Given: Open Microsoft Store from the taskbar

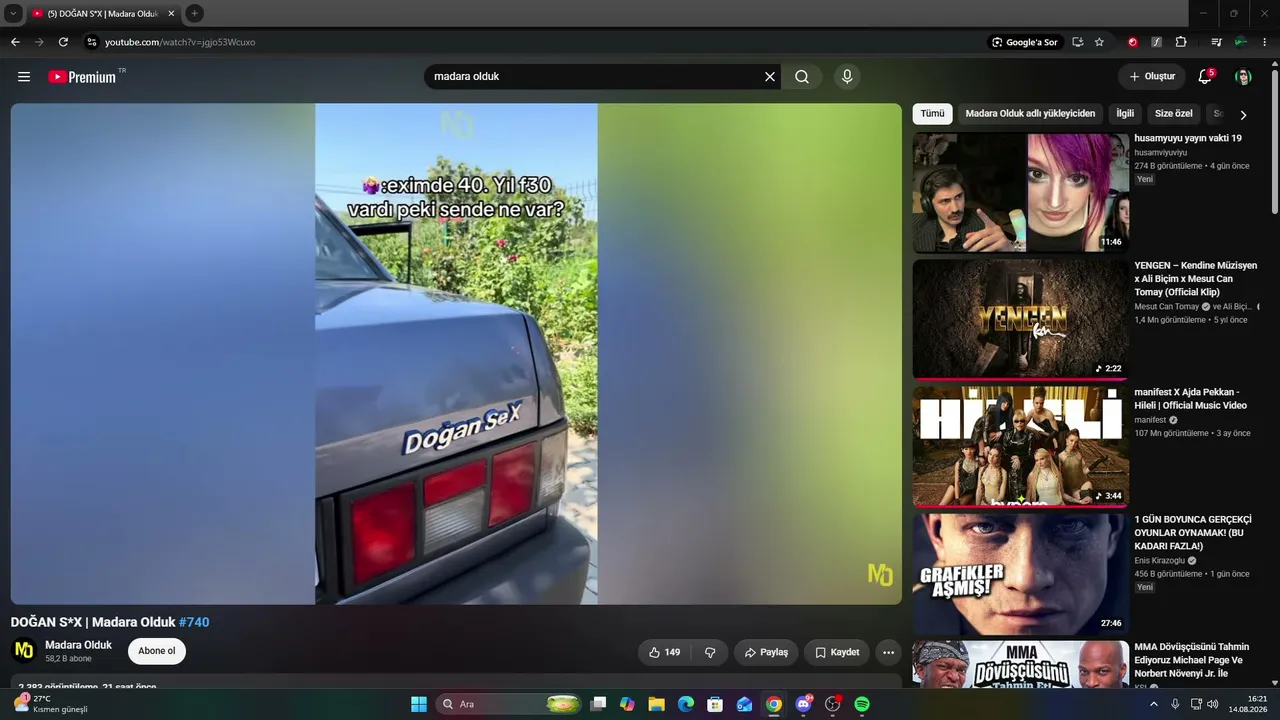Looking at the screenshot, I should pos(715,704).
